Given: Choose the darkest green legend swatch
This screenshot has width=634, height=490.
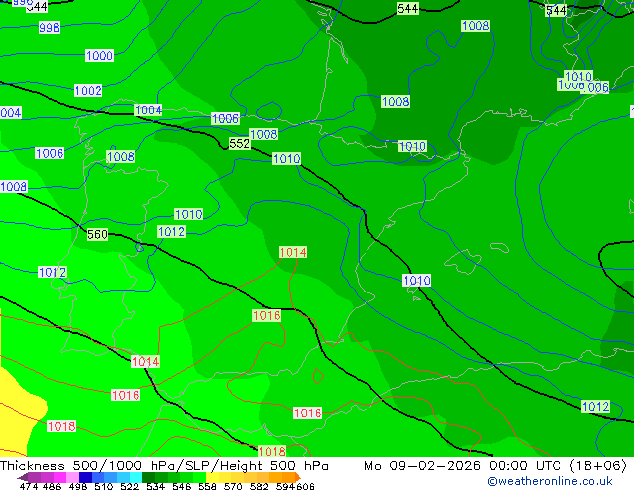Looking at the screenshot, I should (x=149, y=477).
